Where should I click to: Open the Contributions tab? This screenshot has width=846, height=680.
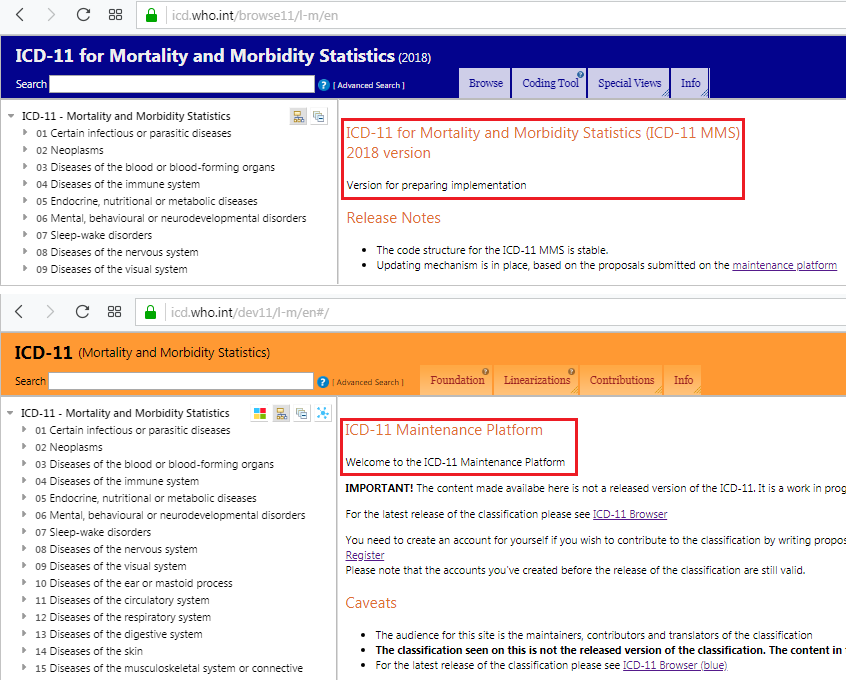pyautogui.click(x=622, y=380)
